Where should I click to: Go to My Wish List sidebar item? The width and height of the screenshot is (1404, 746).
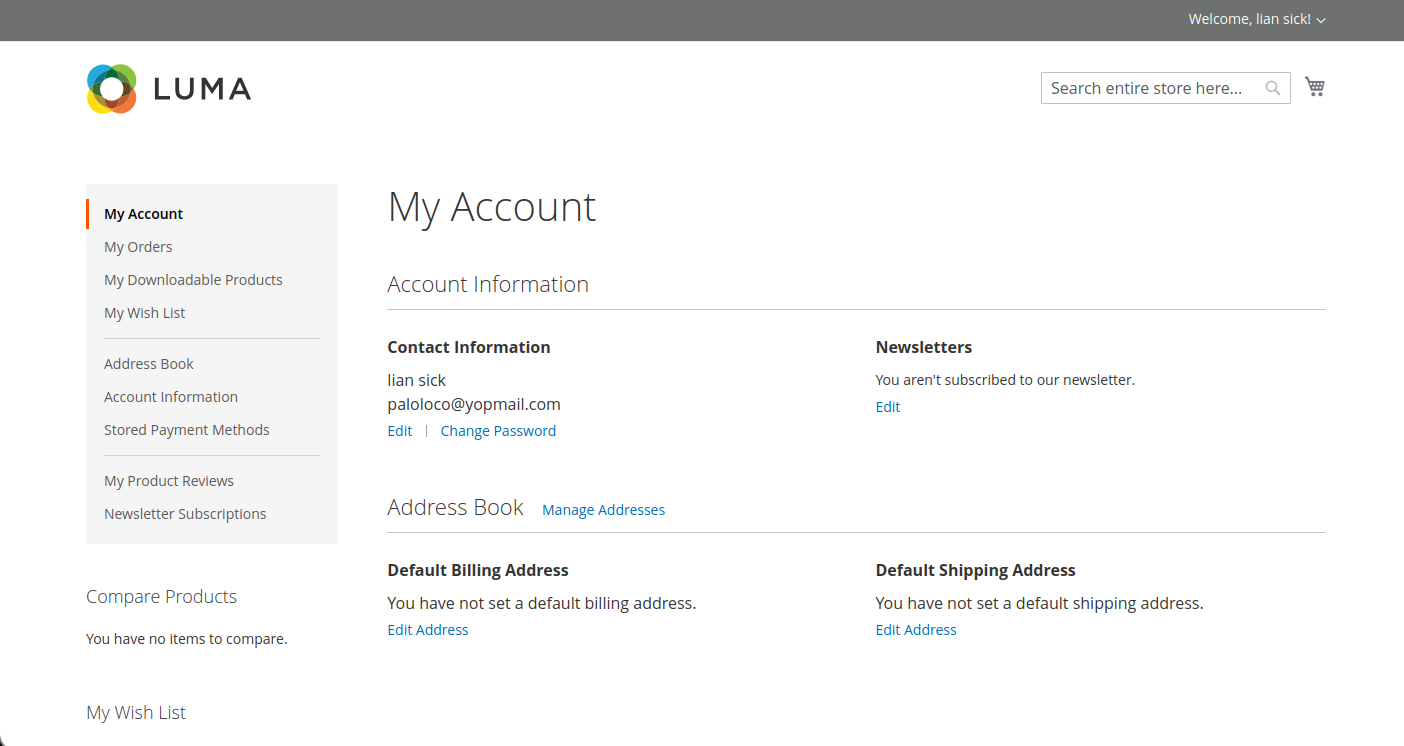click(145, 313)
